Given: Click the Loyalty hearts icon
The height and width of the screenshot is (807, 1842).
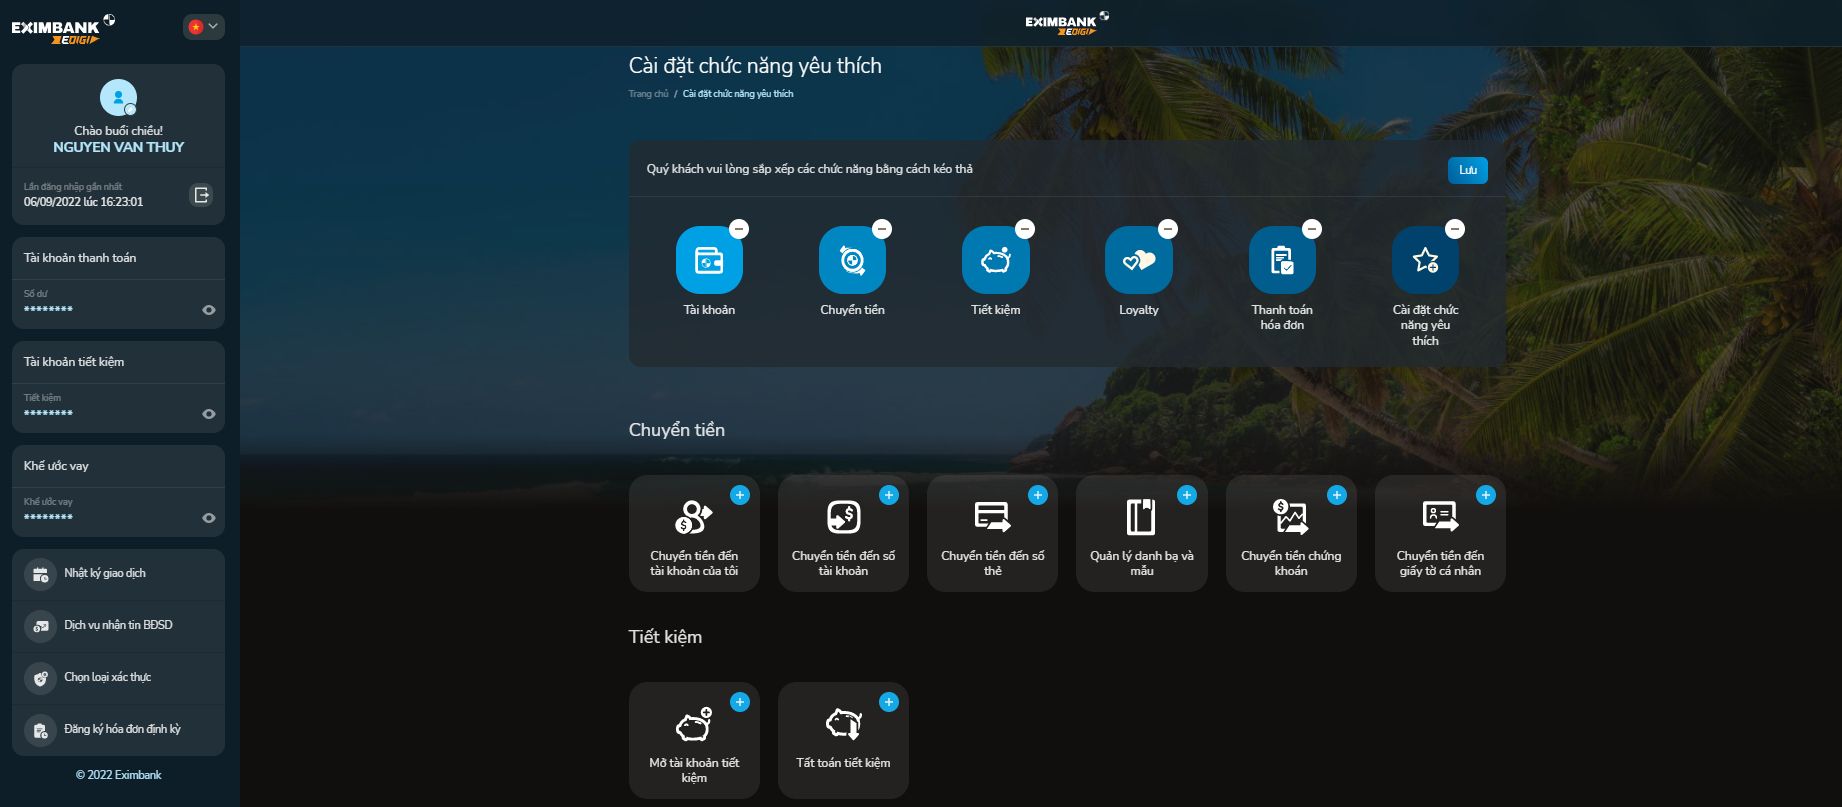Looking at the screenshot, I should [1138, 261].
